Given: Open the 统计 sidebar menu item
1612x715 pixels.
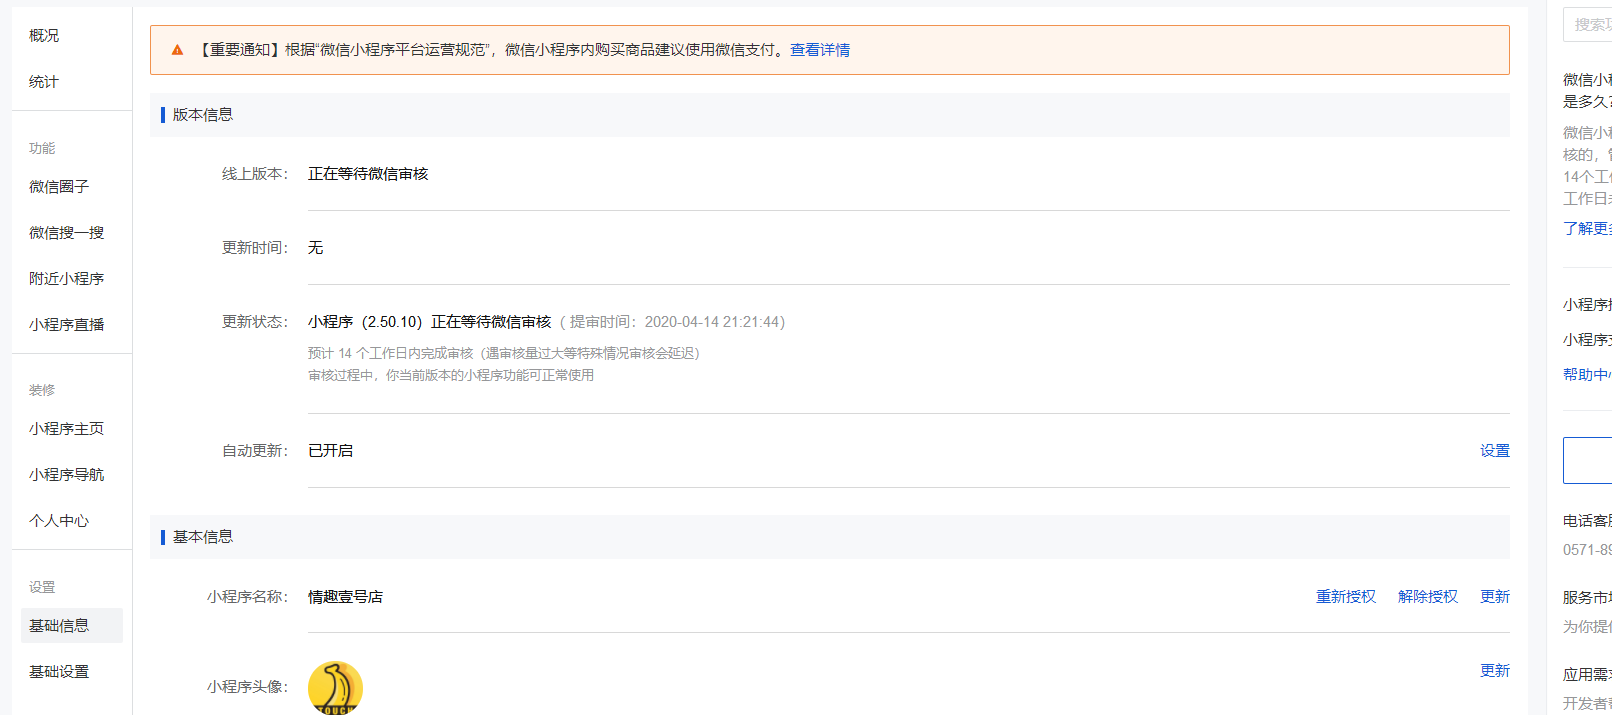Looking at the screenshot, I should [44, 82].
